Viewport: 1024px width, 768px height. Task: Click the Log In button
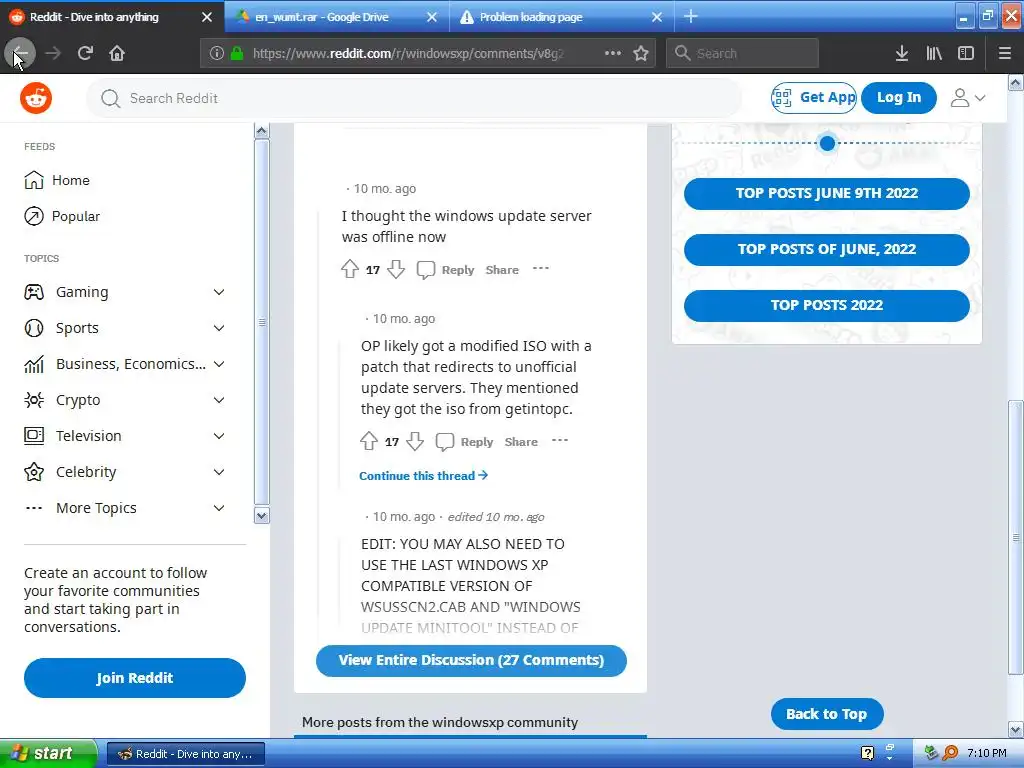899,98
